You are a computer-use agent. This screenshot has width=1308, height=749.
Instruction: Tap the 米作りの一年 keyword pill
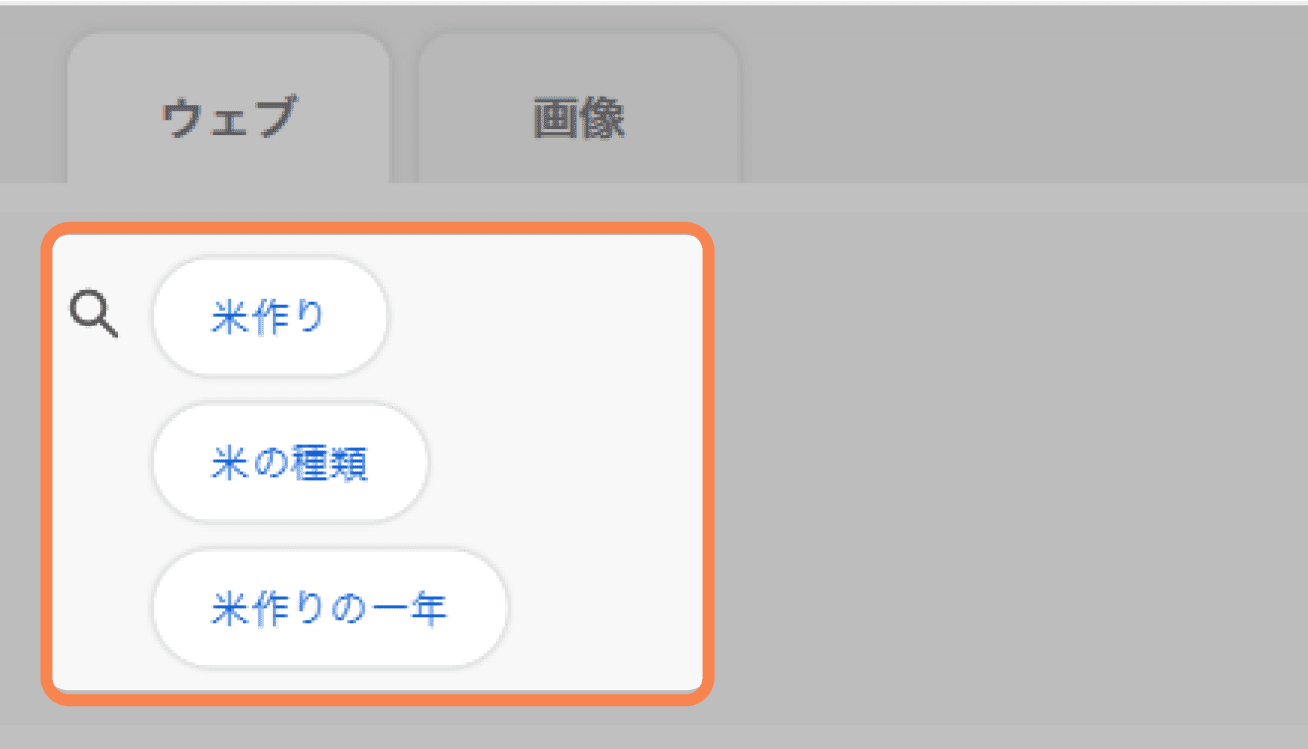click(330, 608)
